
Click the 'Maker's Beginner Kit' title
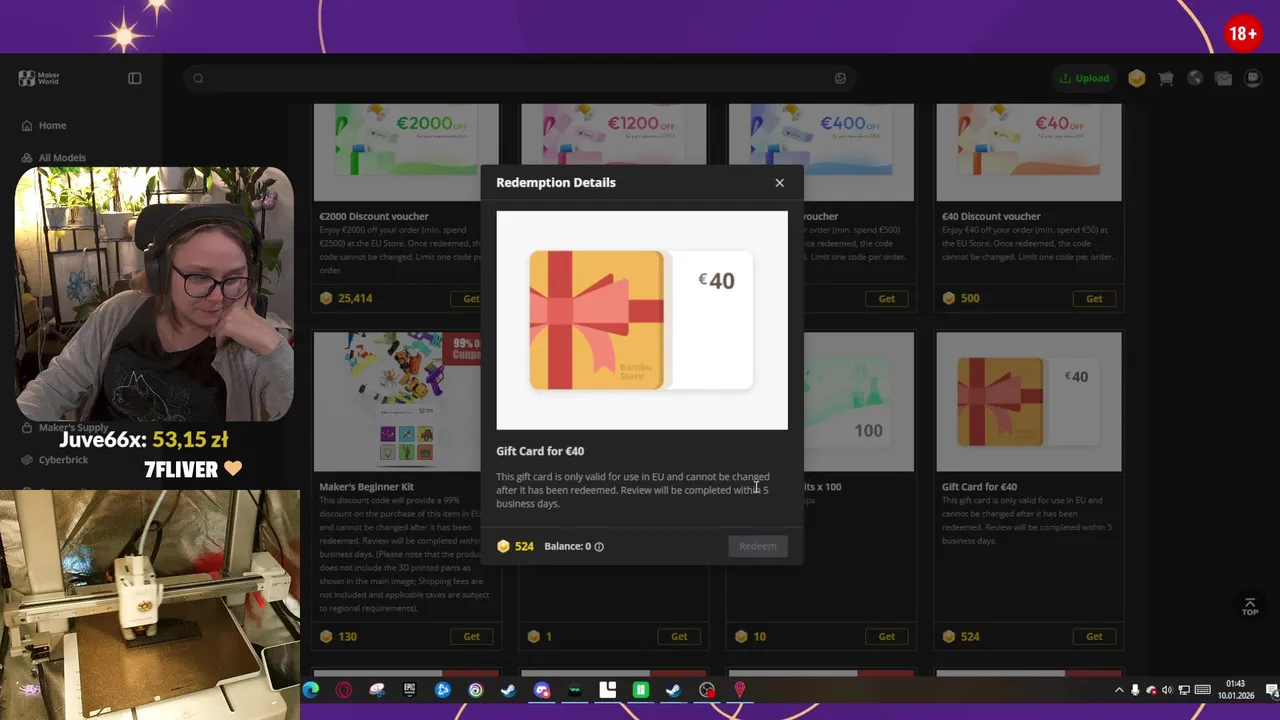tap(366, 487)
